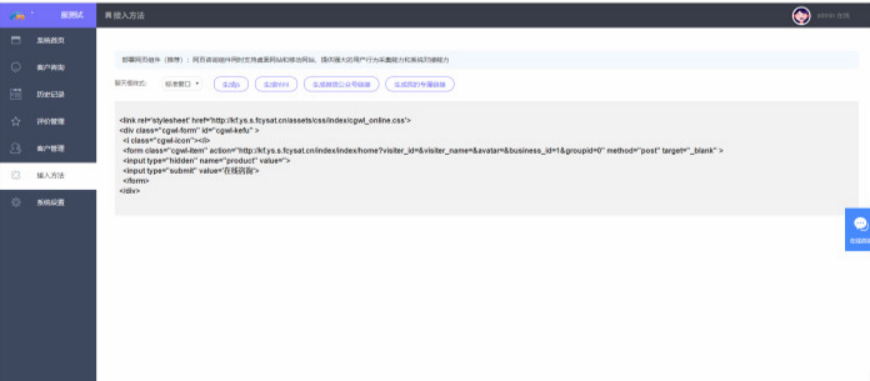Open 评价管理 via its star icon
The image size is (870, 381).
point(16,121)
